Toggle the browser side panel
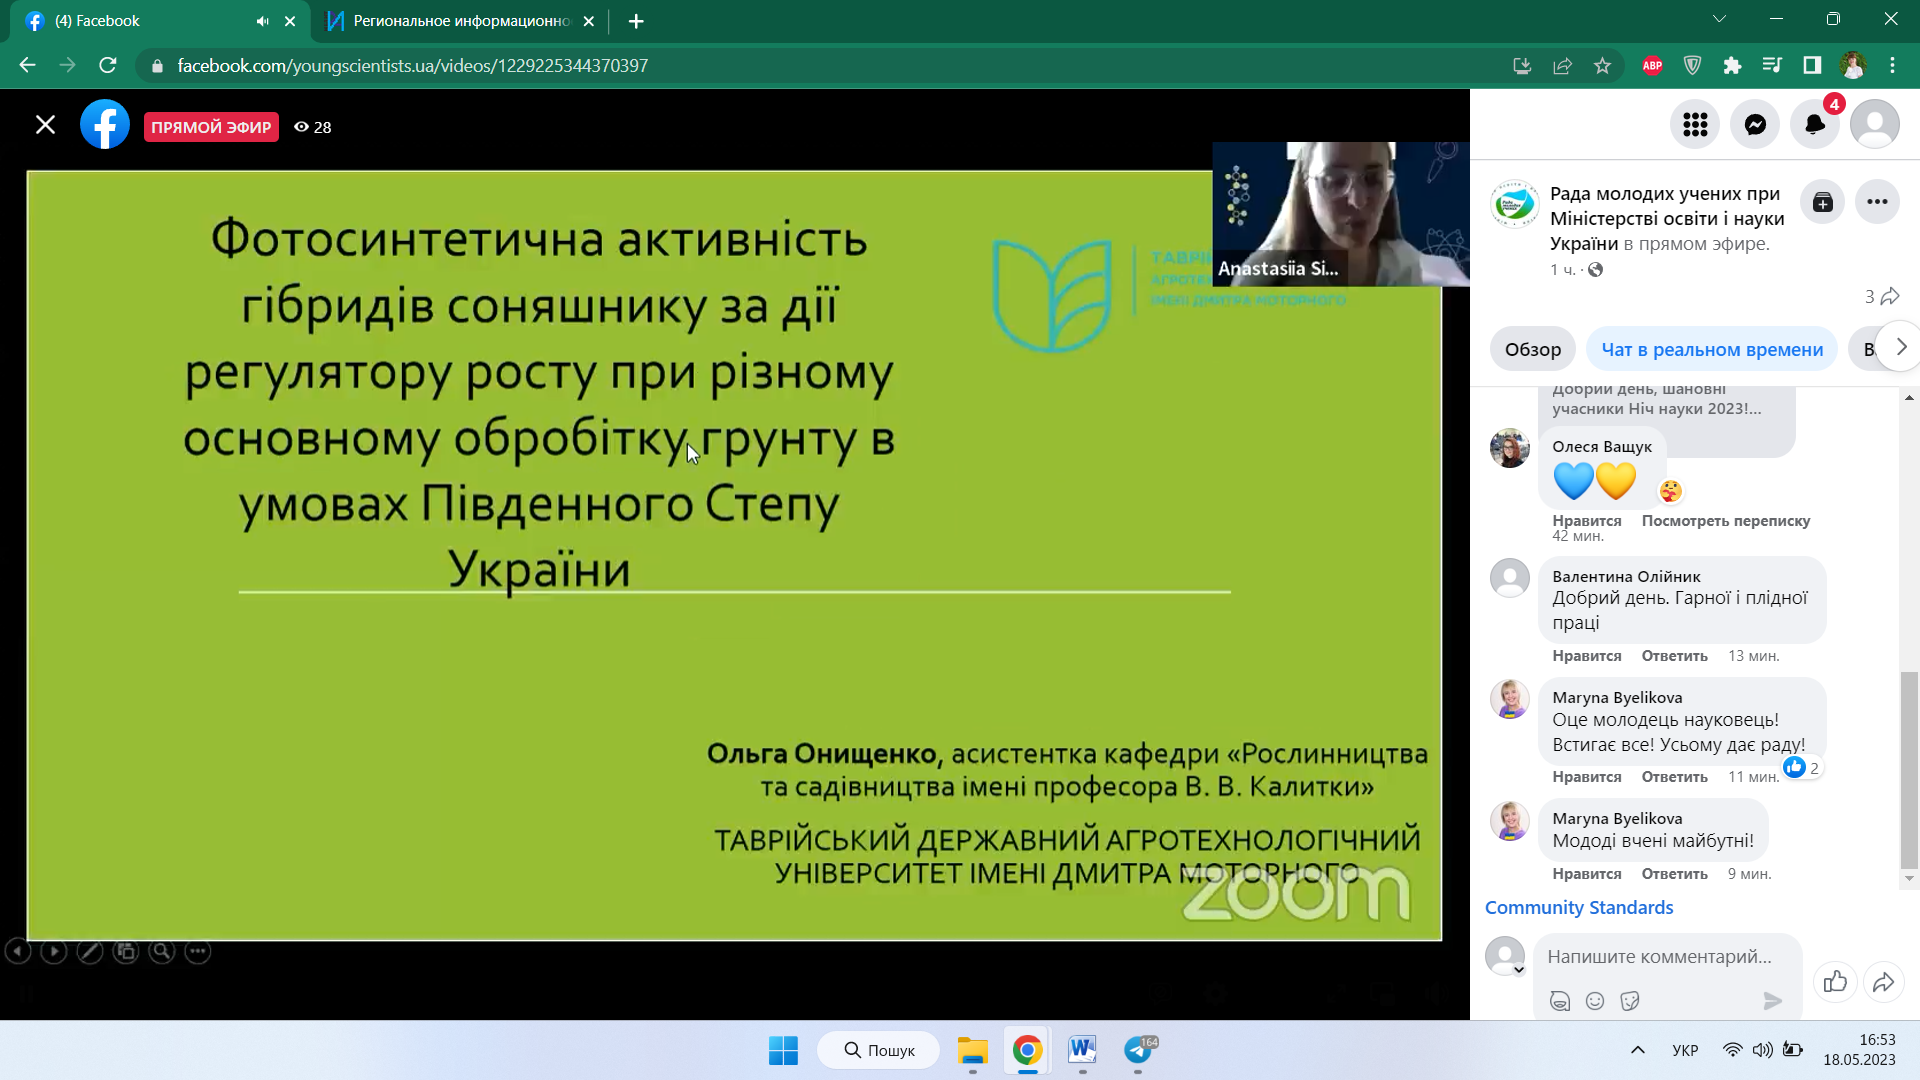 point(1812,66)
